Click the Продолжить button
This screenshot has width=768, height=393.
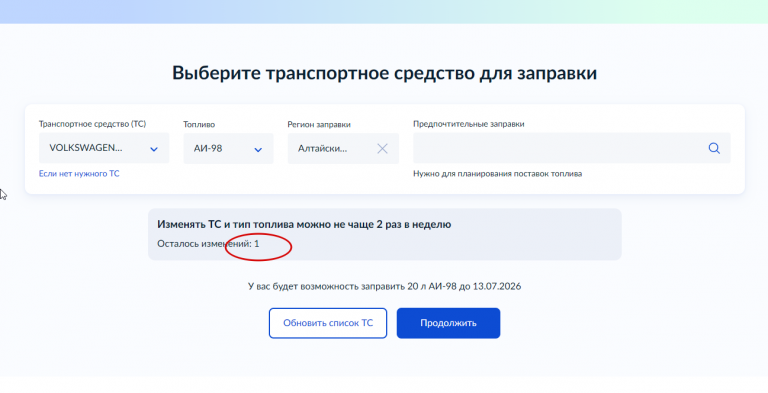pyautogui.click(x=448, y=323)
